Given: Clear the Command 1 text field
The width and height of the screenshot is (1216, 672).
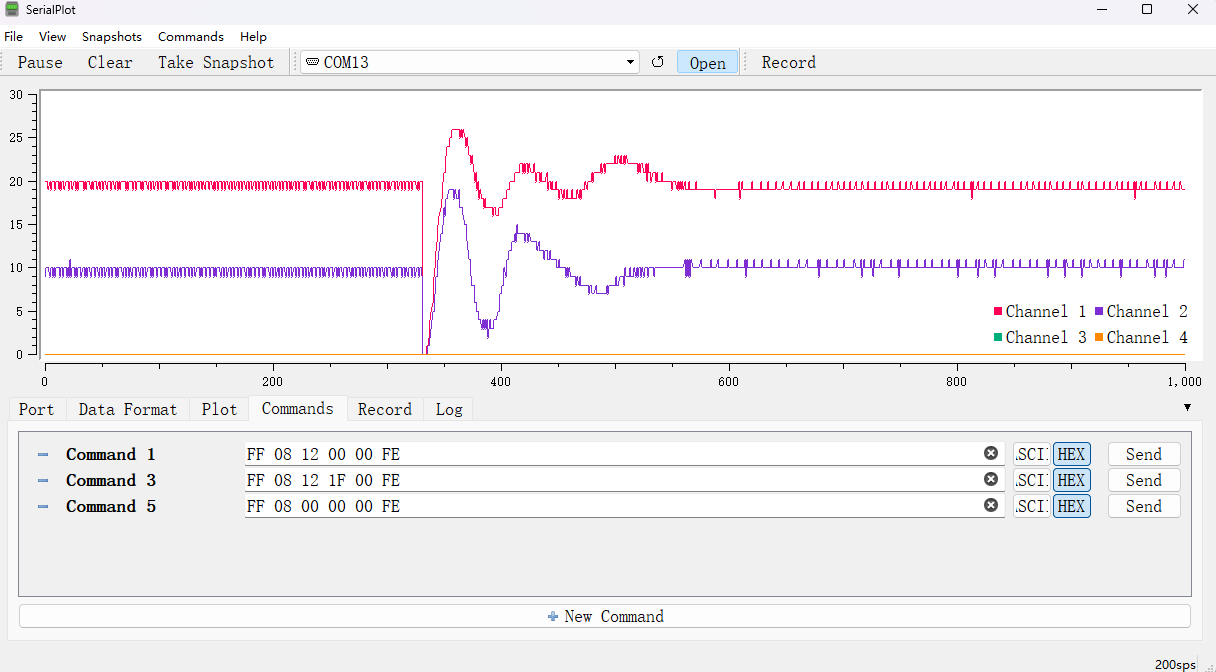Looking at the screenshot, I should point(990,454).
